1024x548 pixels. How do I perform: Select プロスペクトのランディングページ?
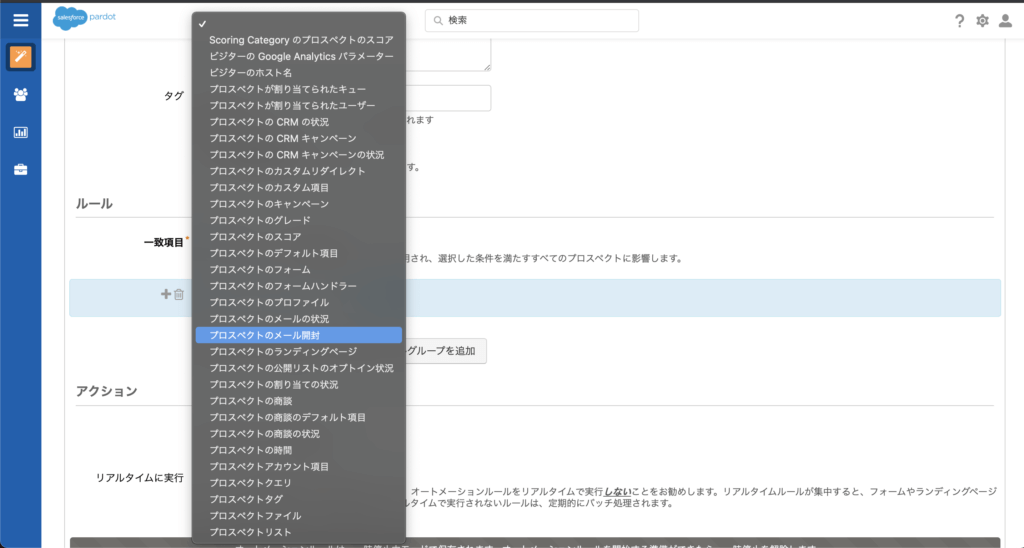(298, 351)
